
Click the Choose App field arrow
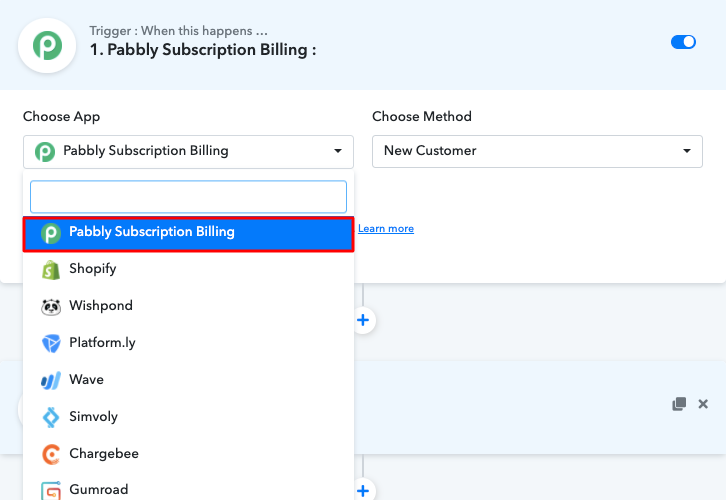click(338, 151)
